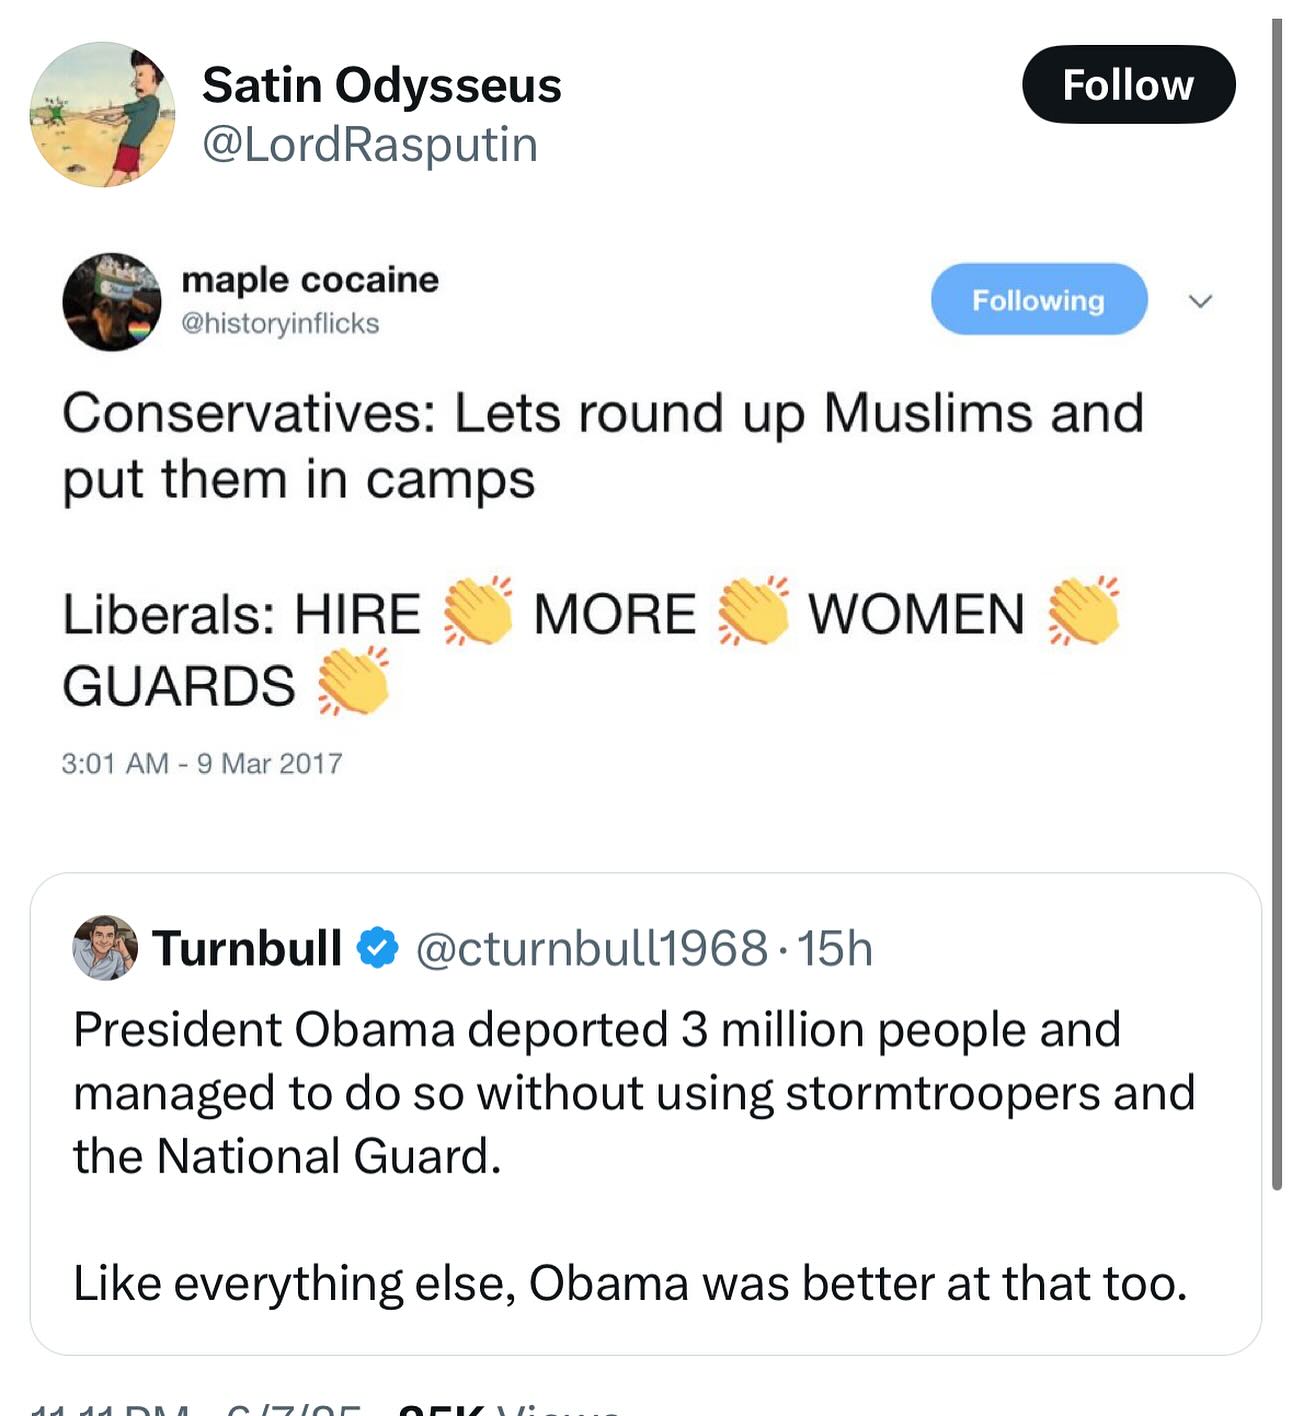This screenshot has width=1292, height=1416.
Task: Click the Satin Odysseus display name
Action: point(381,85)
